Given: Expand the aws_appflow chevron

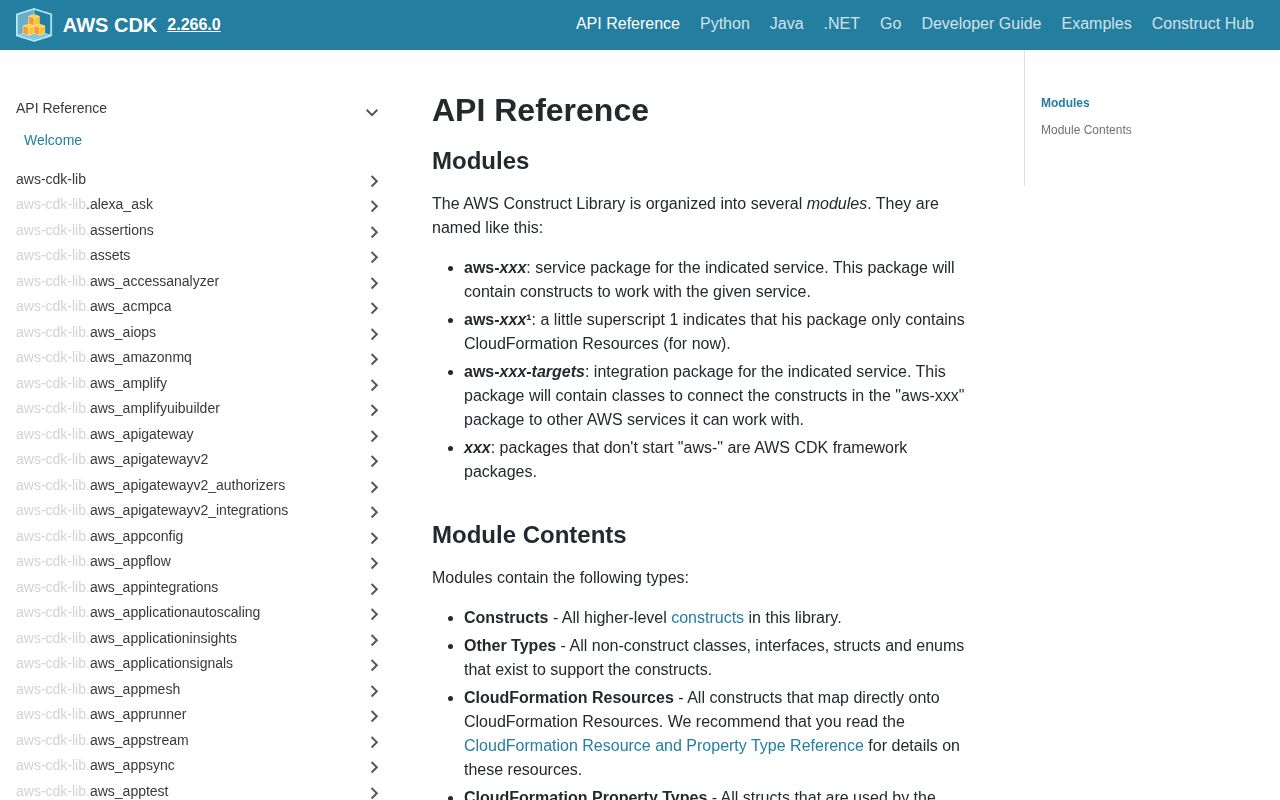Looking at the screenshot, I should pyautogui.click(x=374, y=563).
